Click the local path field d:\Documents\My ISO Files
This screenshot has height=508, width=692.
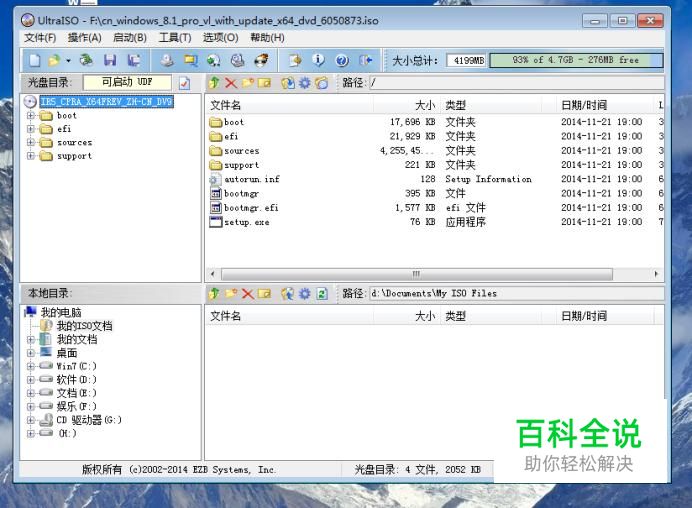coord(516,294)
